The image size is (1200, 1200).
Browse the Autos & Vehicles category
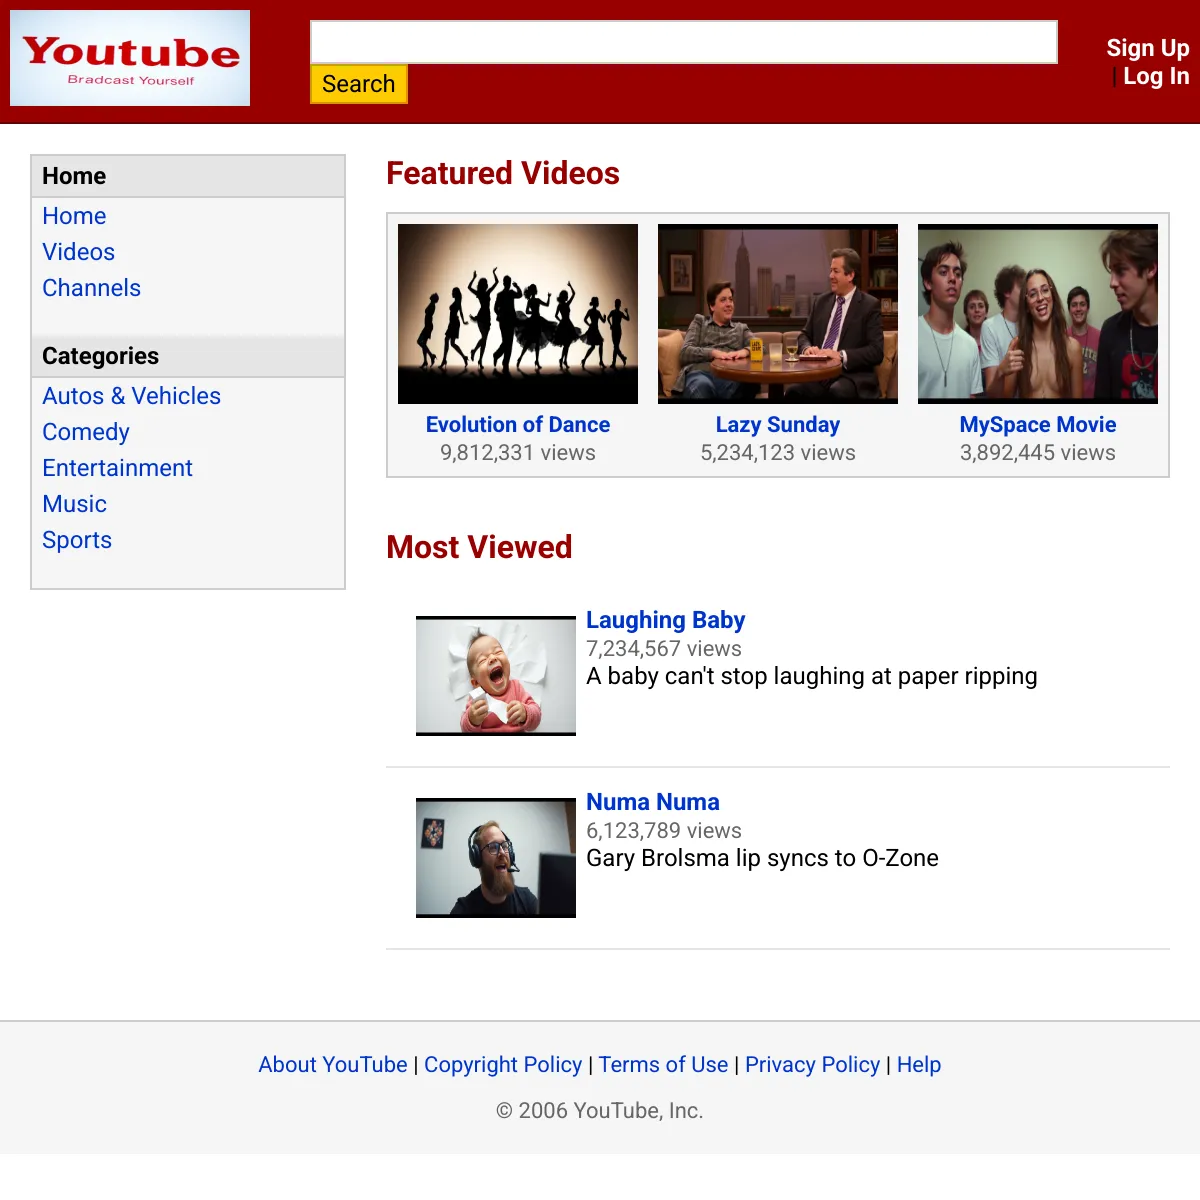tap(131, 396)
